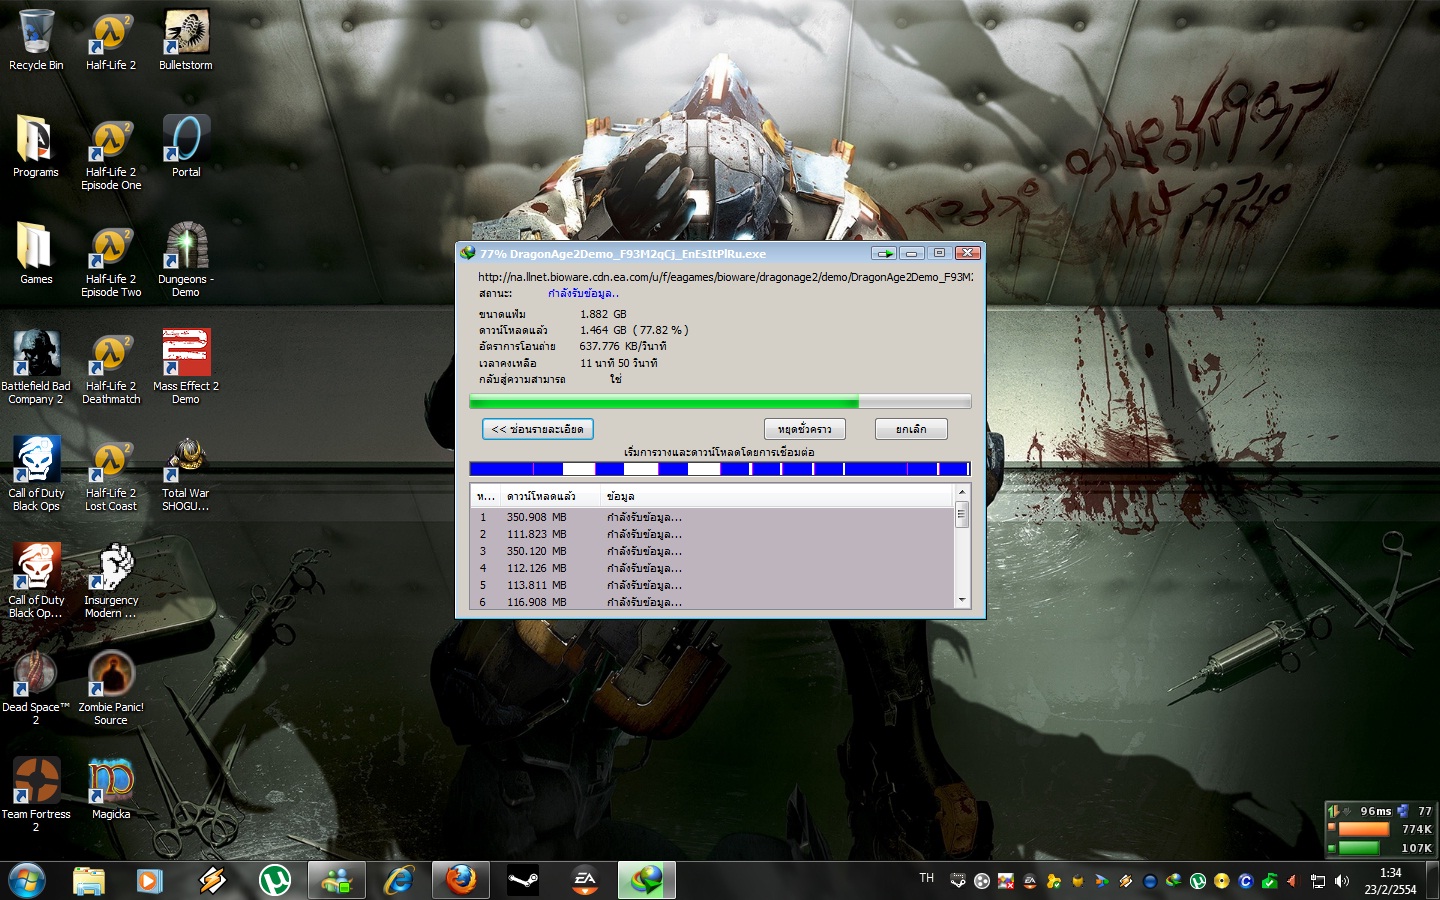Select the Total War SHOGUN shortcut
This screenshot has height=900, width=1440.
point(186,475)
